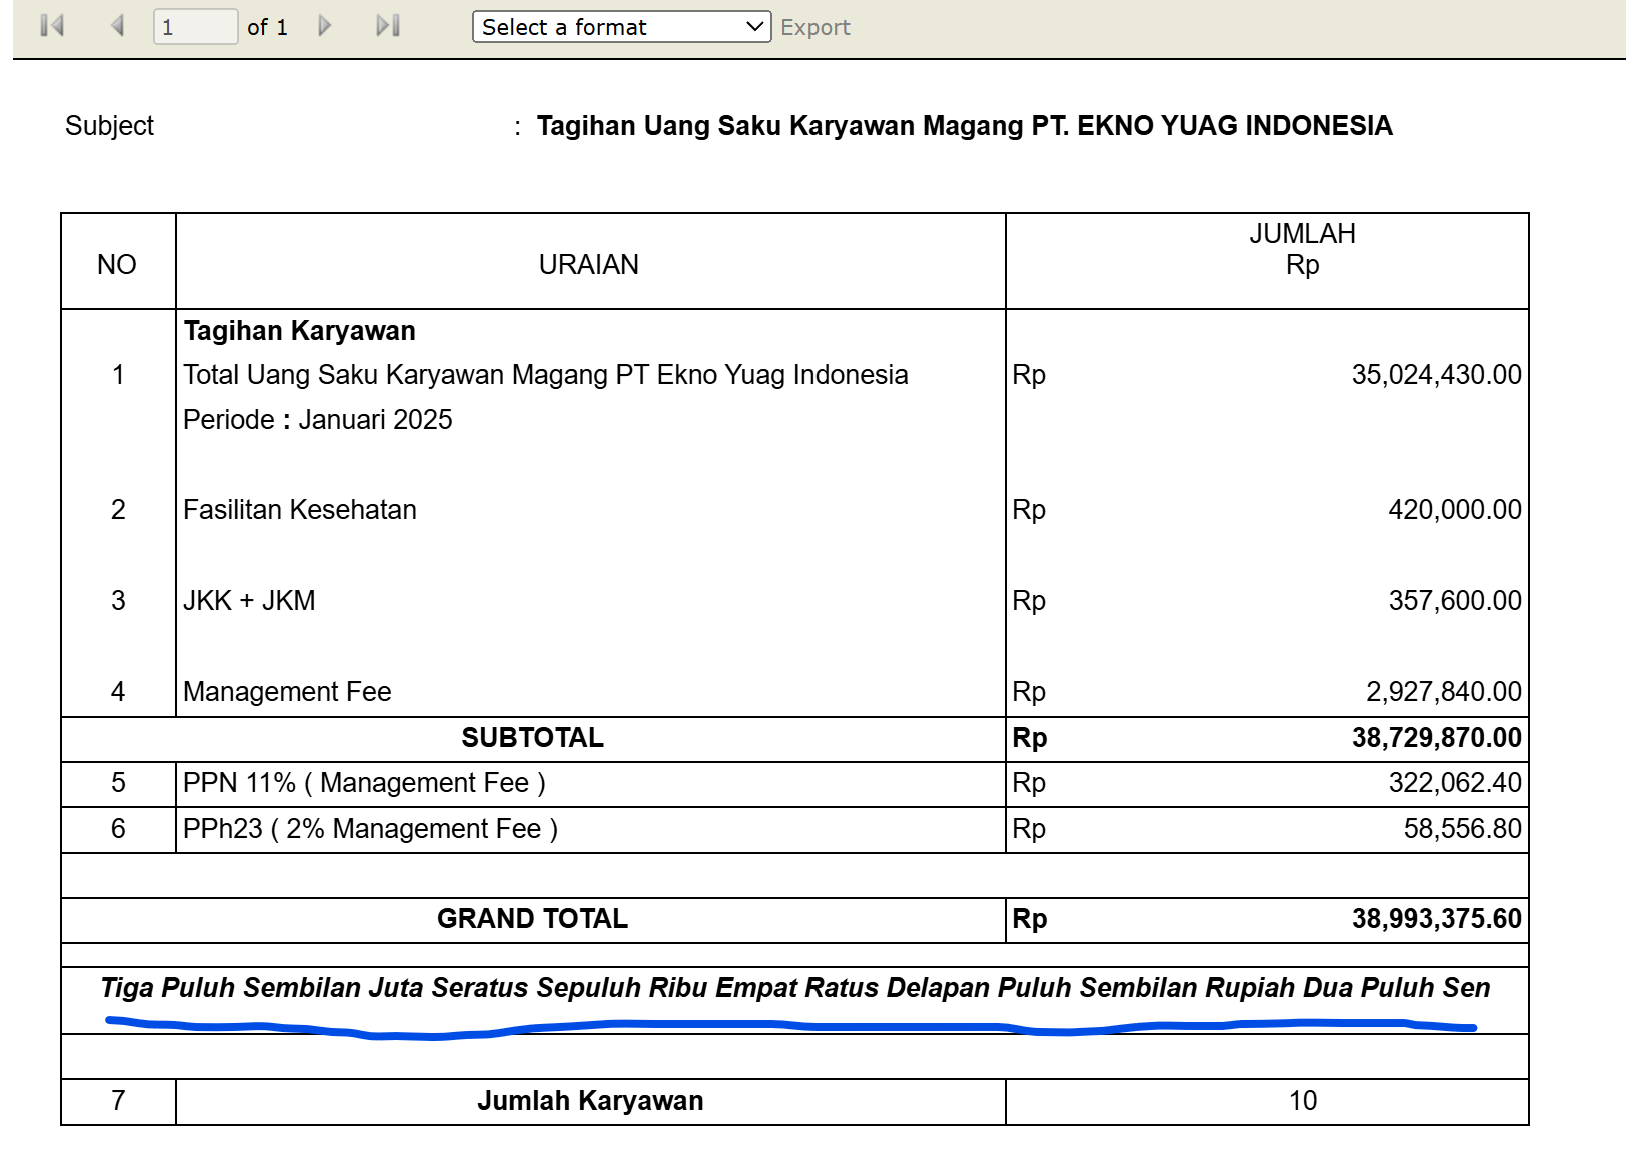Click the URAIAN column header
The image size is (1626, 1152).
pos(589,264)
